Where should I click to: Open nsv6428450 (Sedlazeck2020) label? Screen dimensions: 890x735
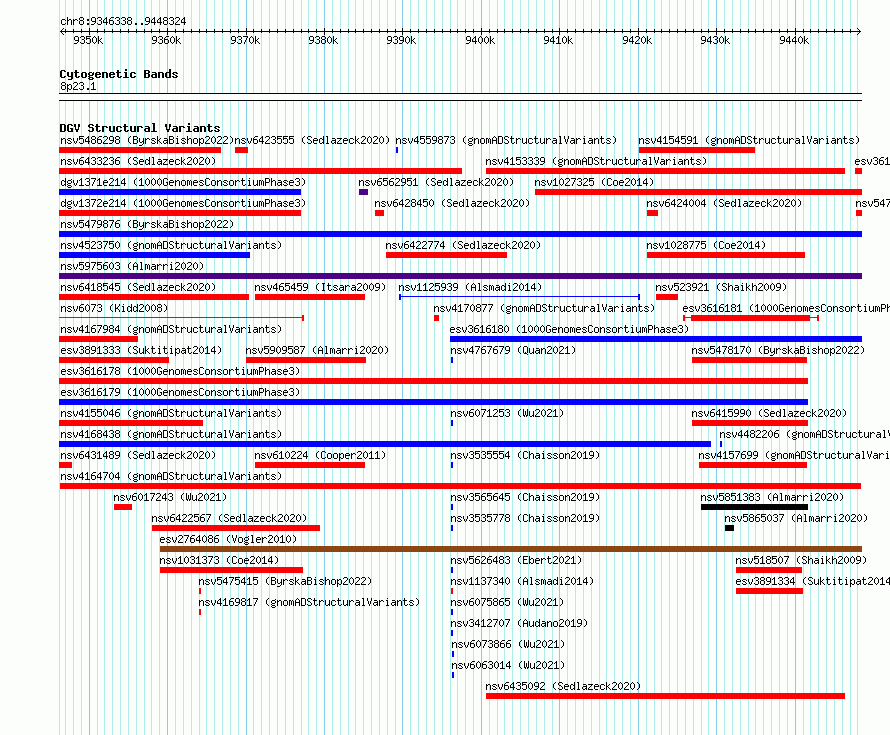(452, 203)
